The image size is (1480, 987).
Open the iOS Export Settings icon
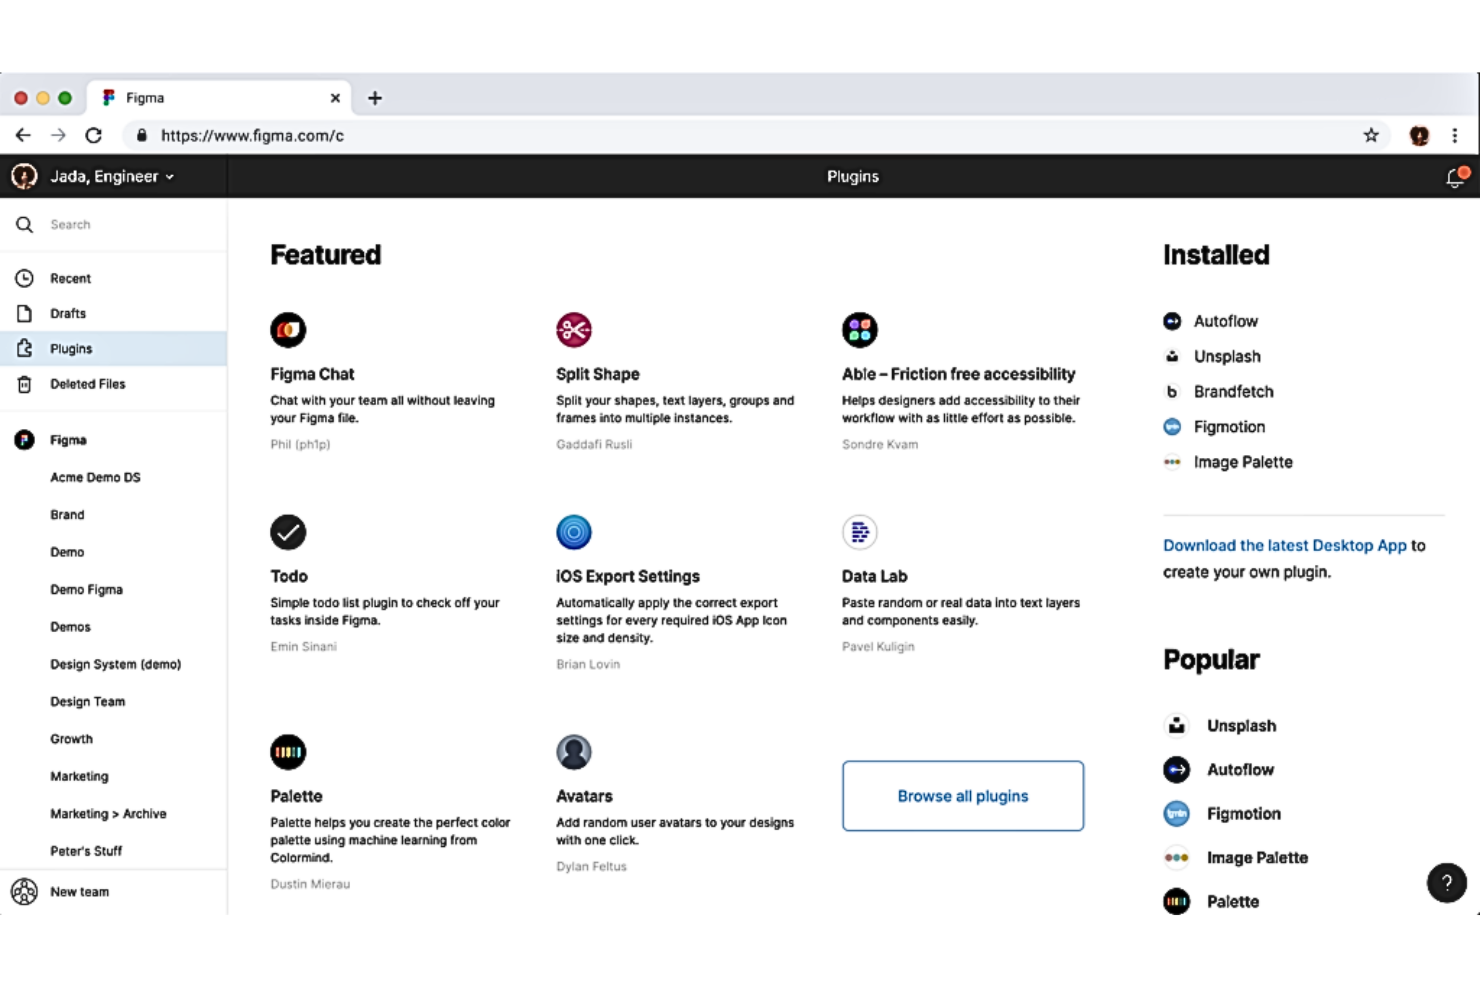[x=574, y=532]
